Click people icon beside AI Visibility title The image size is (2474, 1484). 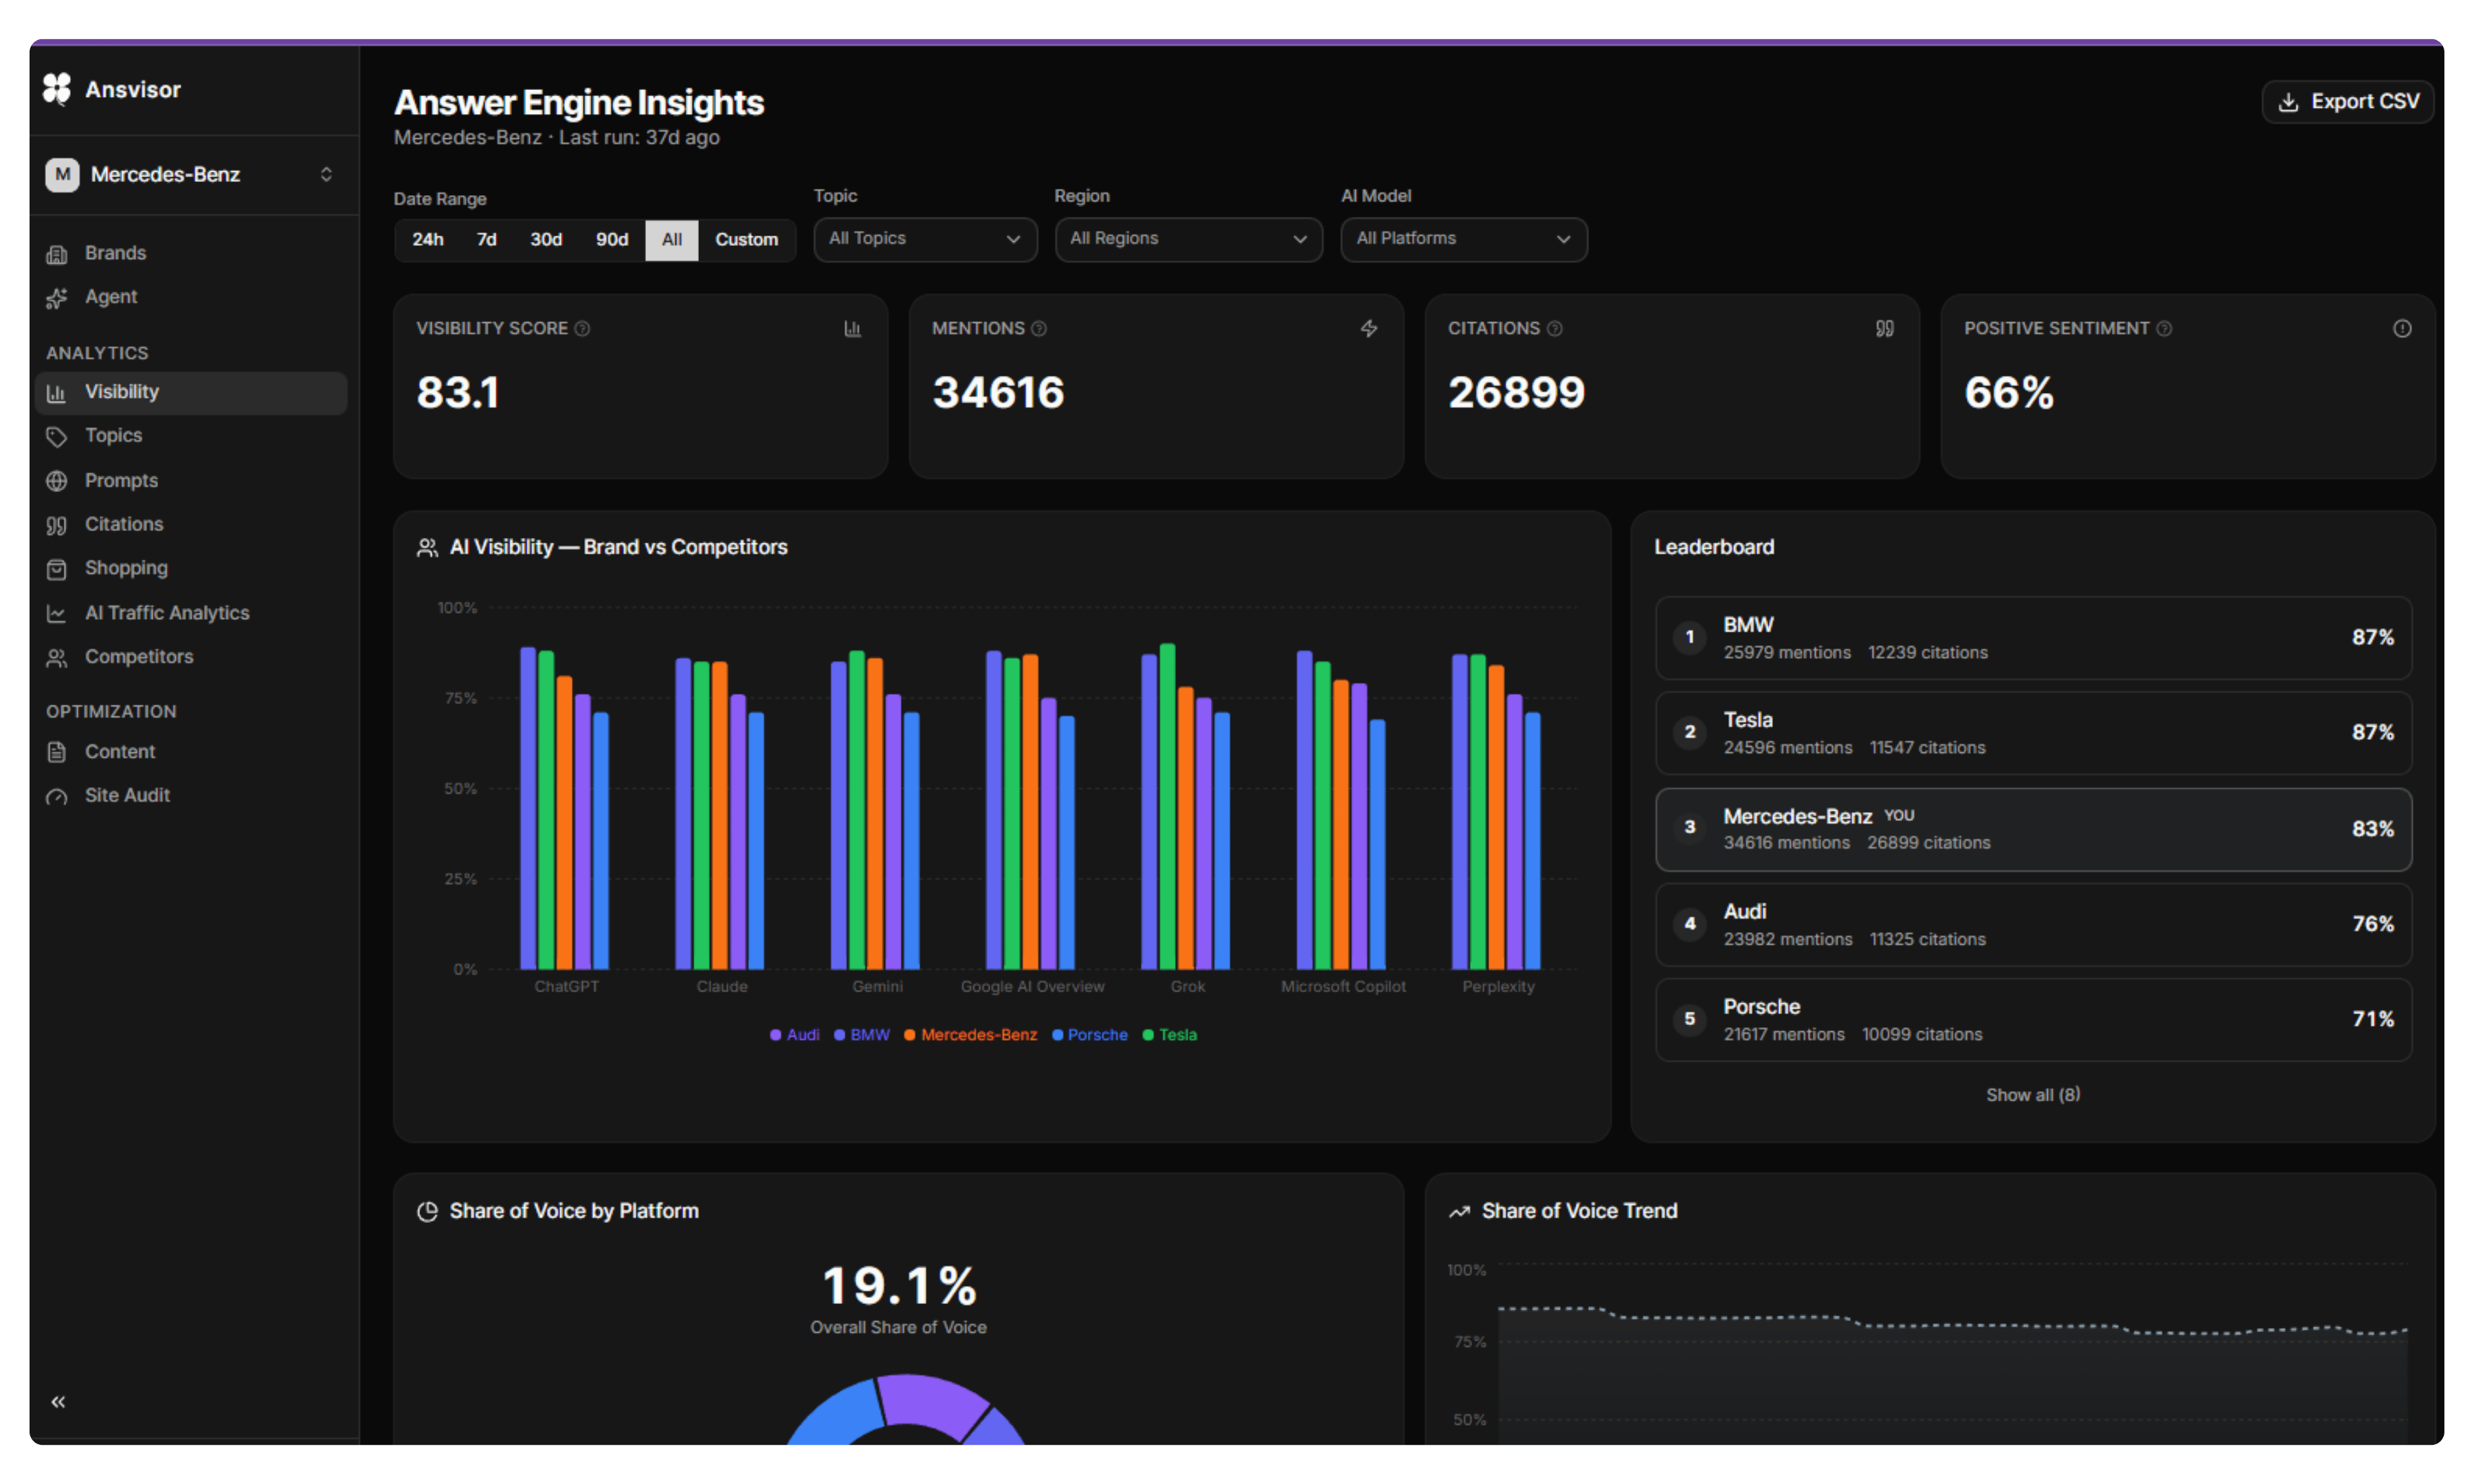tap(427, 548)
